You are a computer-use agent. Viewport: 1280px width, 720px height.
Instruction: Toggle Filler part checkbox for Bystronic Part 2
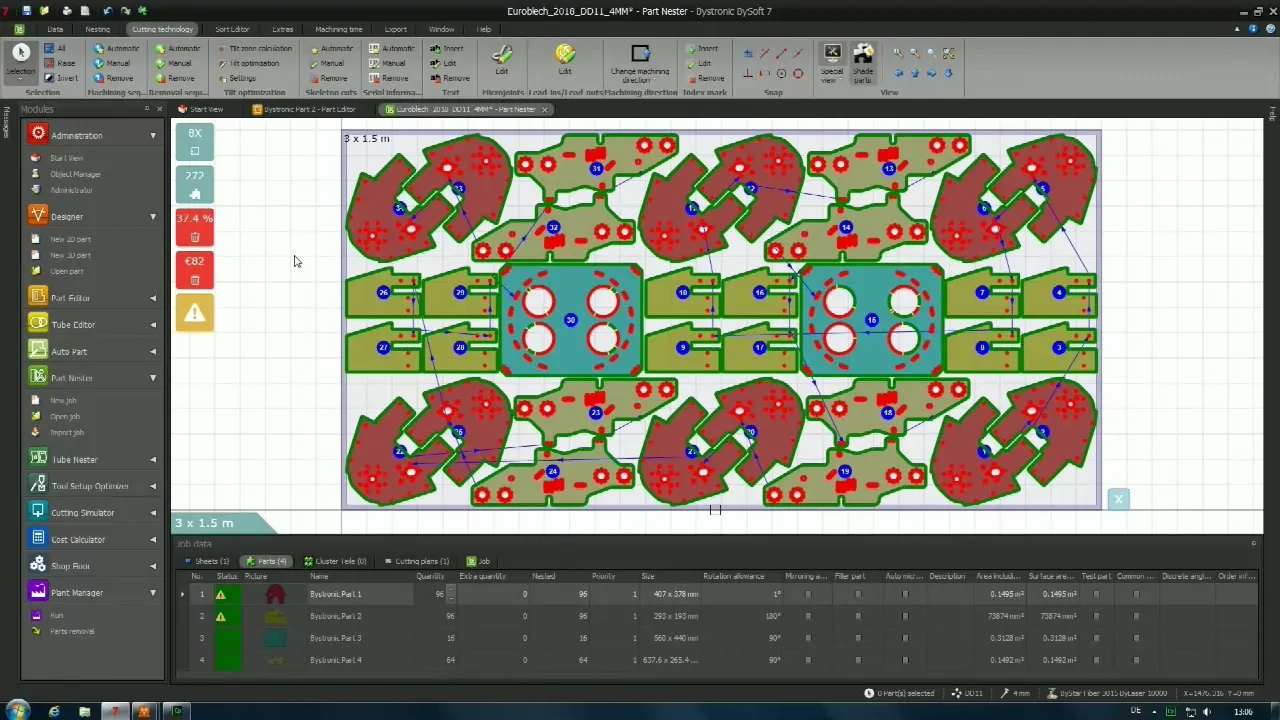(x=857, y=616)
